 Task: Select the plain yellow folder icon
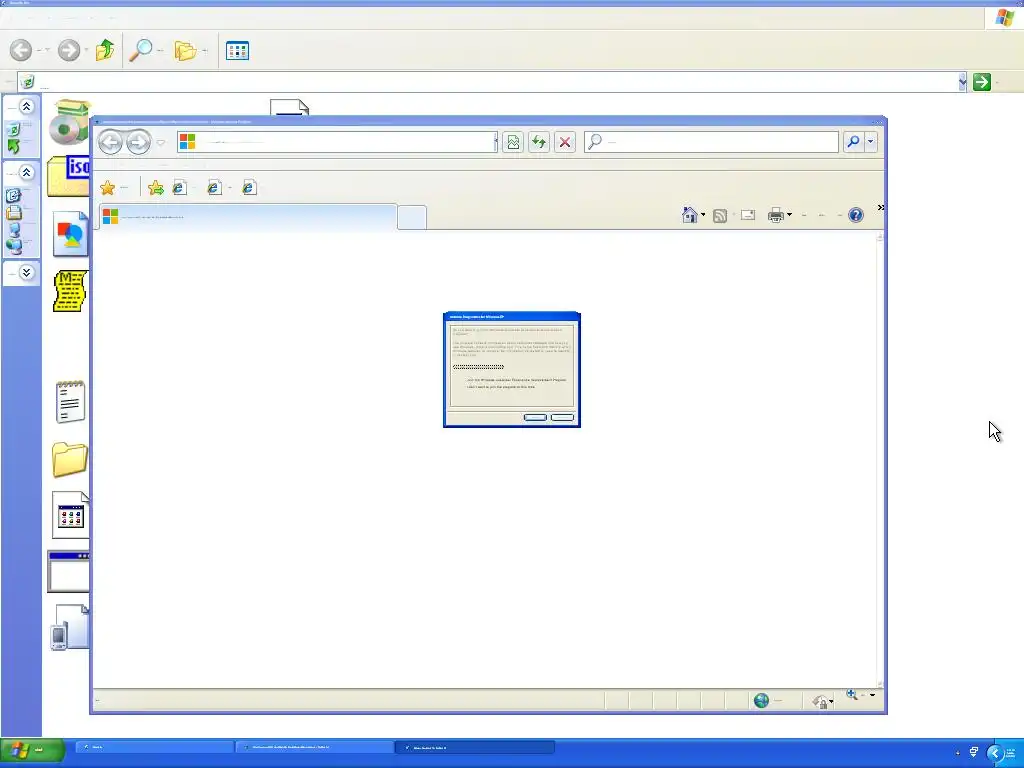pyautogui.click(x=70, y=459)
